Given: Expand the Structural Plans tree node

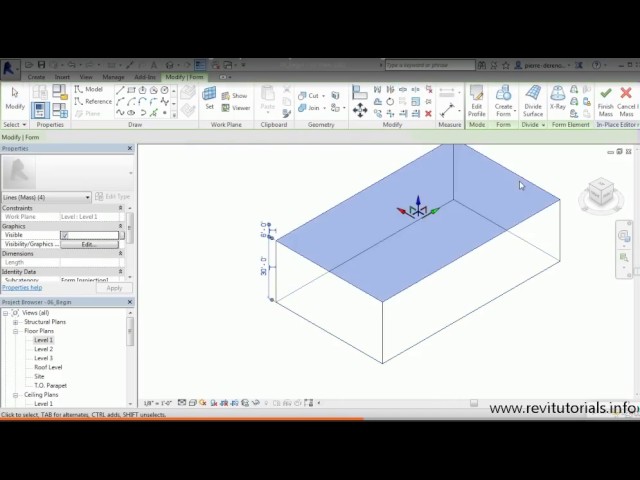Looking at the screenshot, I should point(16,322).
